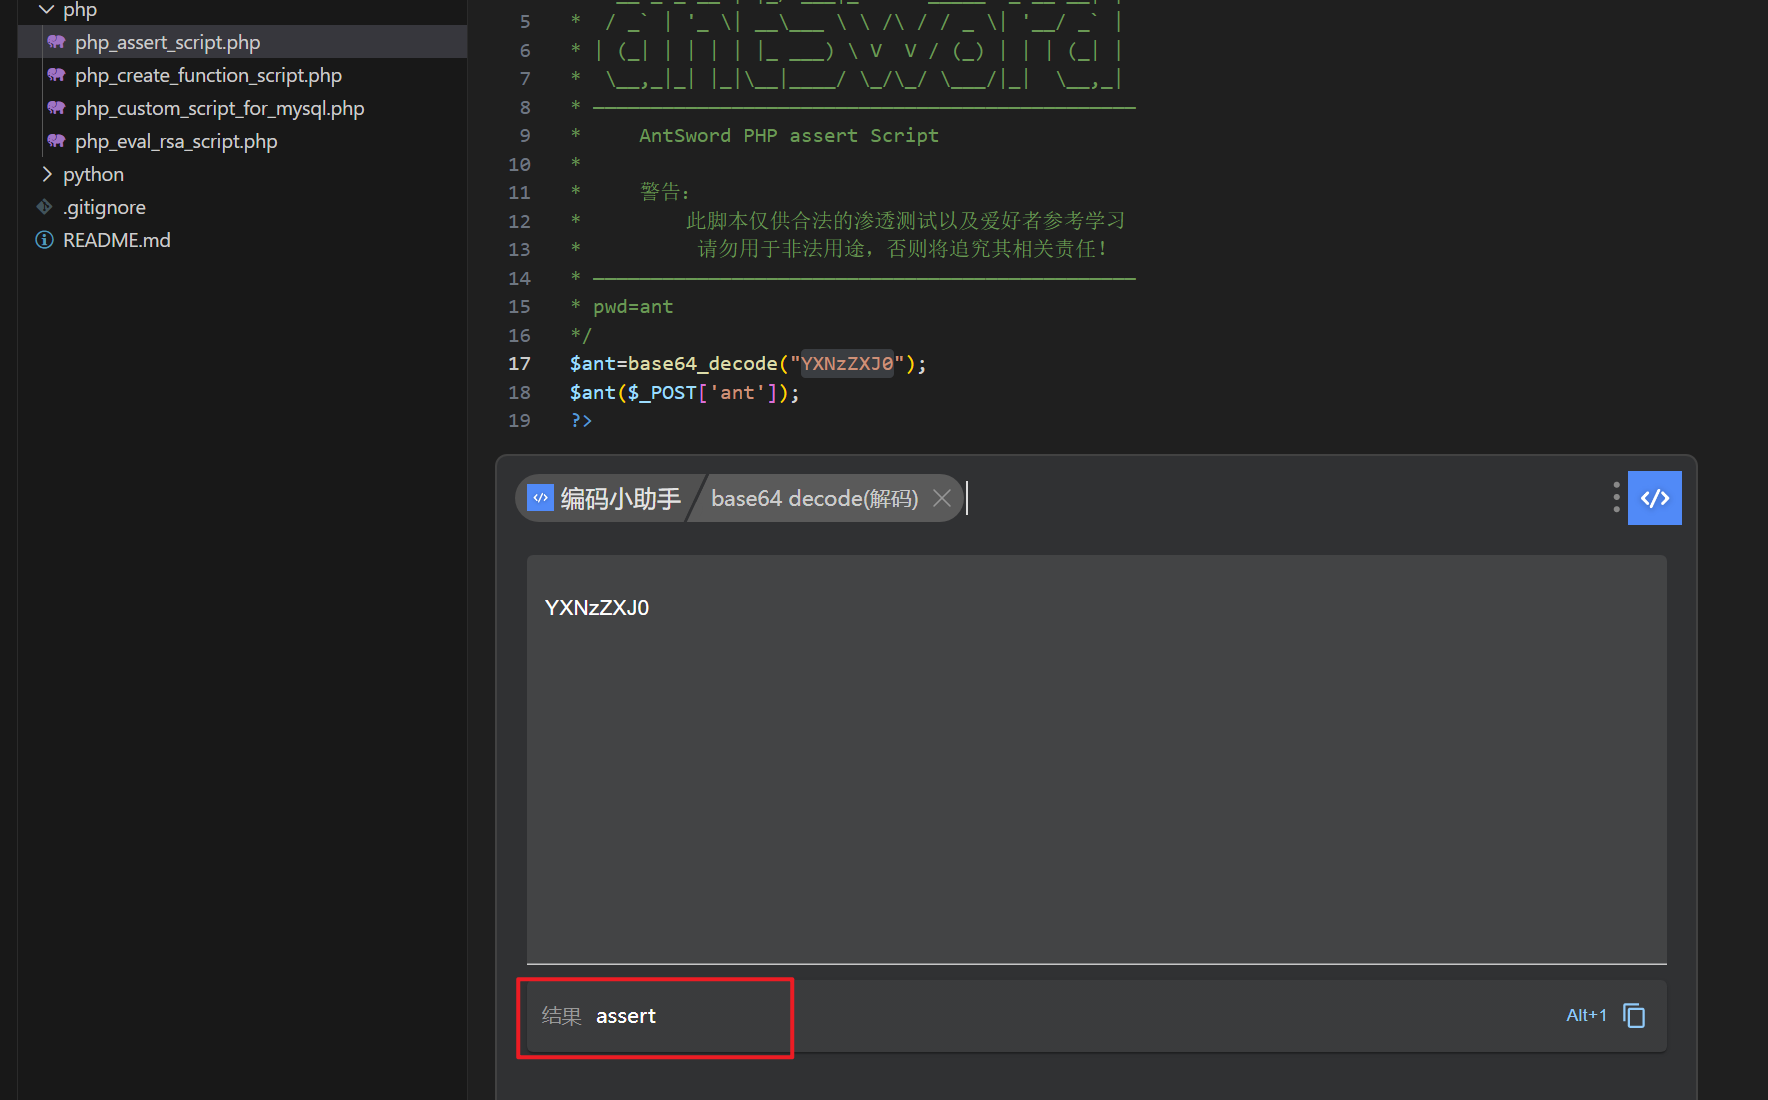1768x1100 pixels.
Task: Remove the base64 decode tag with X
Action: 941,498
